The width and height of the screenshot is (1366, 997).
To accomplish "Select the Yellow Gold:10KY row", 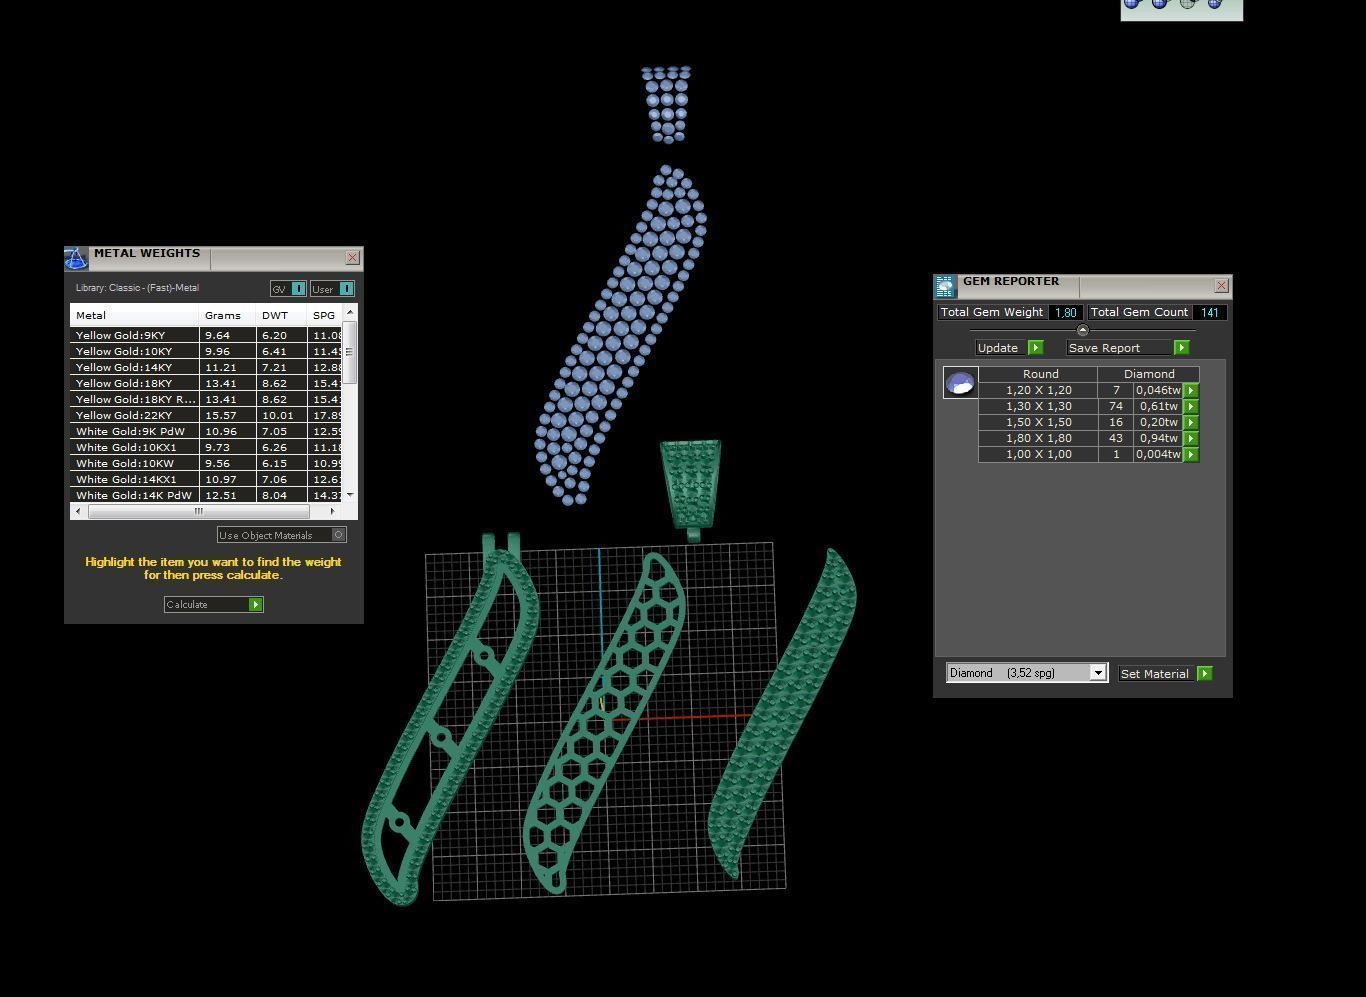I will point(206,351).
